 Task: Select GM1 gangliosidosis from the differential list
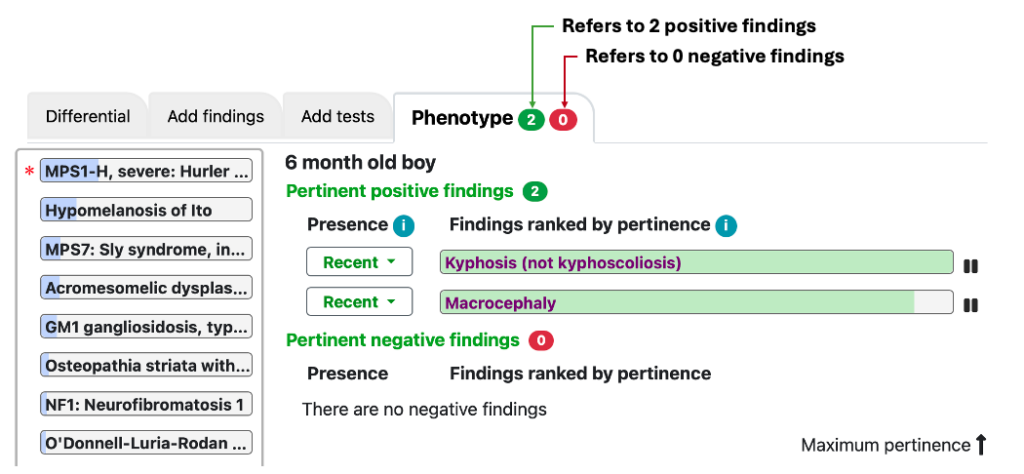point(146,326)
